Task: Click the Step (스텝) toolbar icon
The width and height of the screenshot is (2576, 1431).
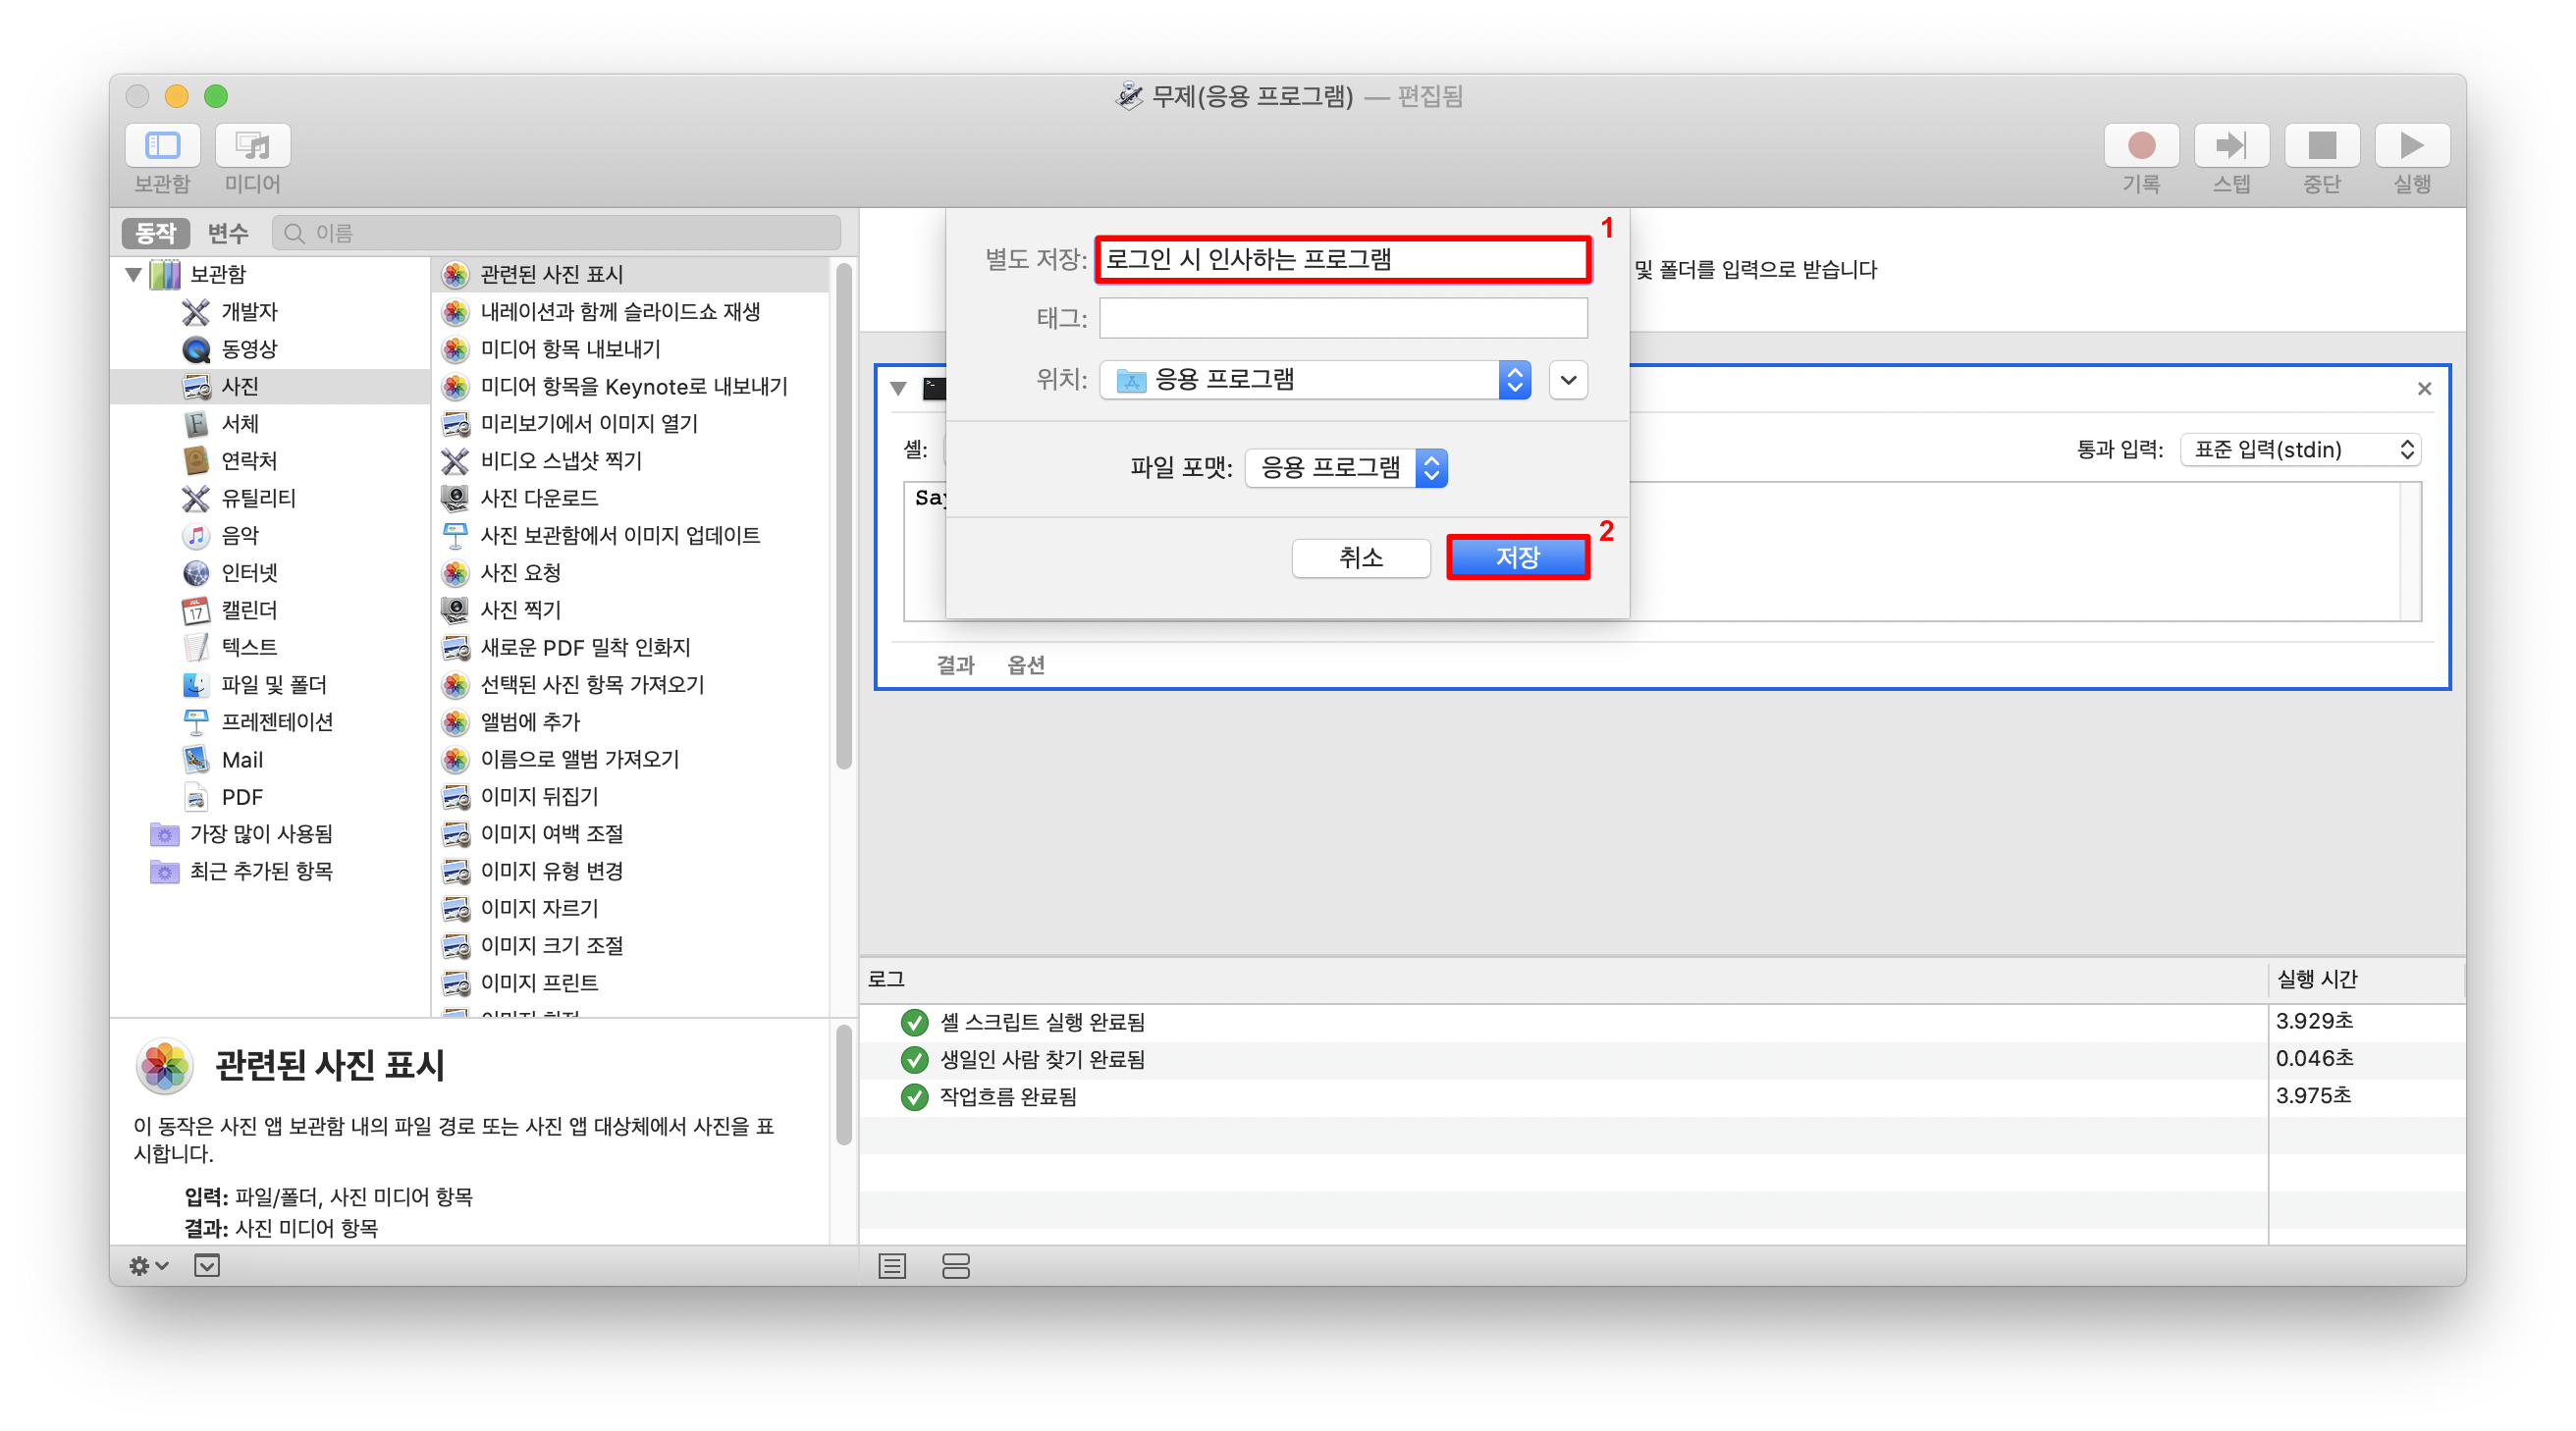Action: point(2230,146)
